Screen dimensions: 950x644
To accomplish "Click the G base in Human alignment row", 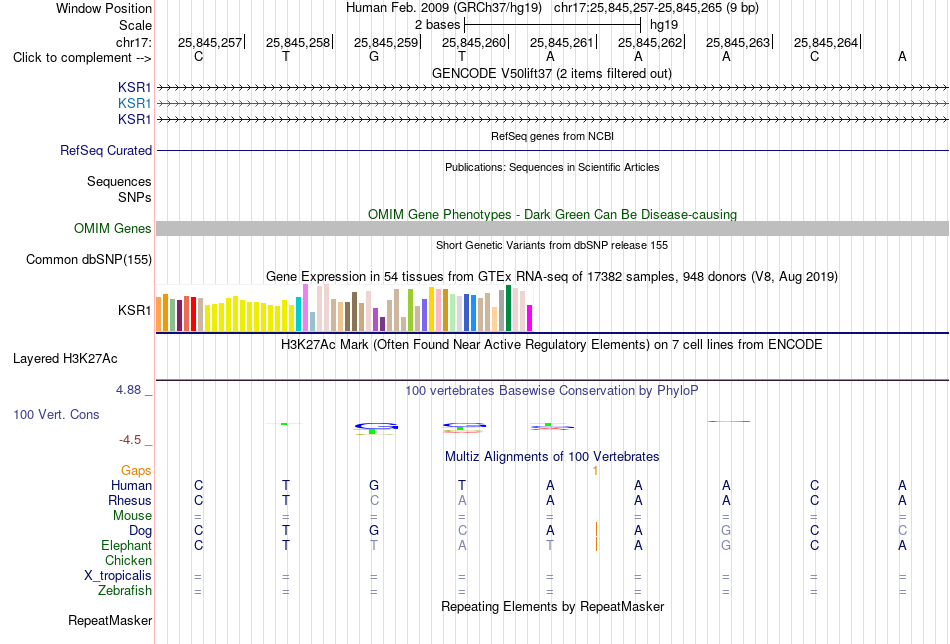I will click(x=374, y=485).
